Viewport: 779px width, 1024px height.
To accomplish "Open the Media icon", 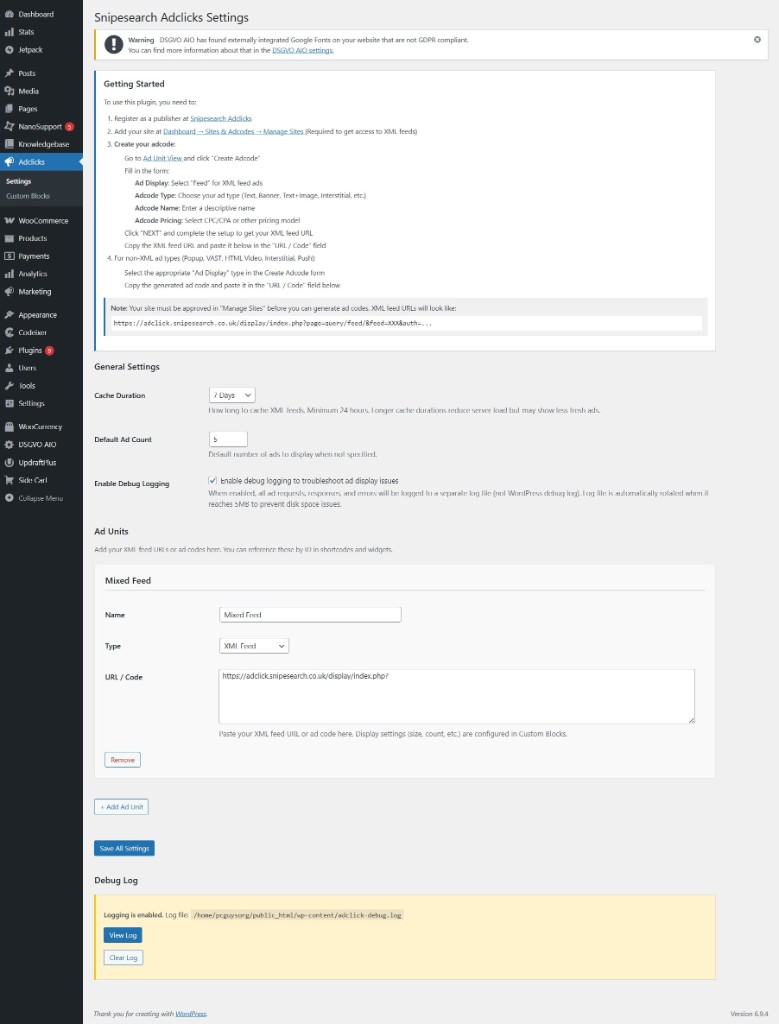I will point(9,91).
